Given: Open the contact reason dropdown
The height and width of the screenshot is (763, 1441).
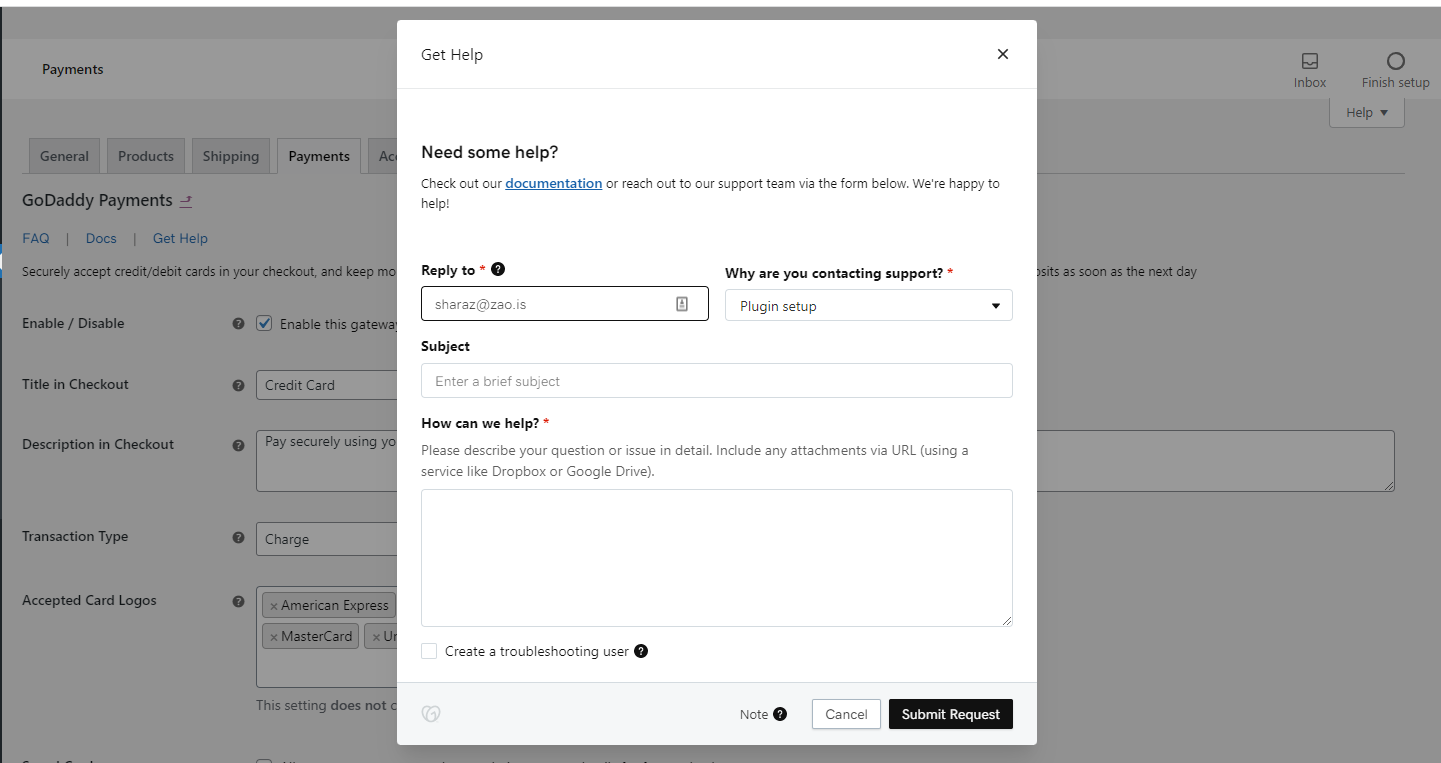Looking at the screenshot, I should [868, 306].
